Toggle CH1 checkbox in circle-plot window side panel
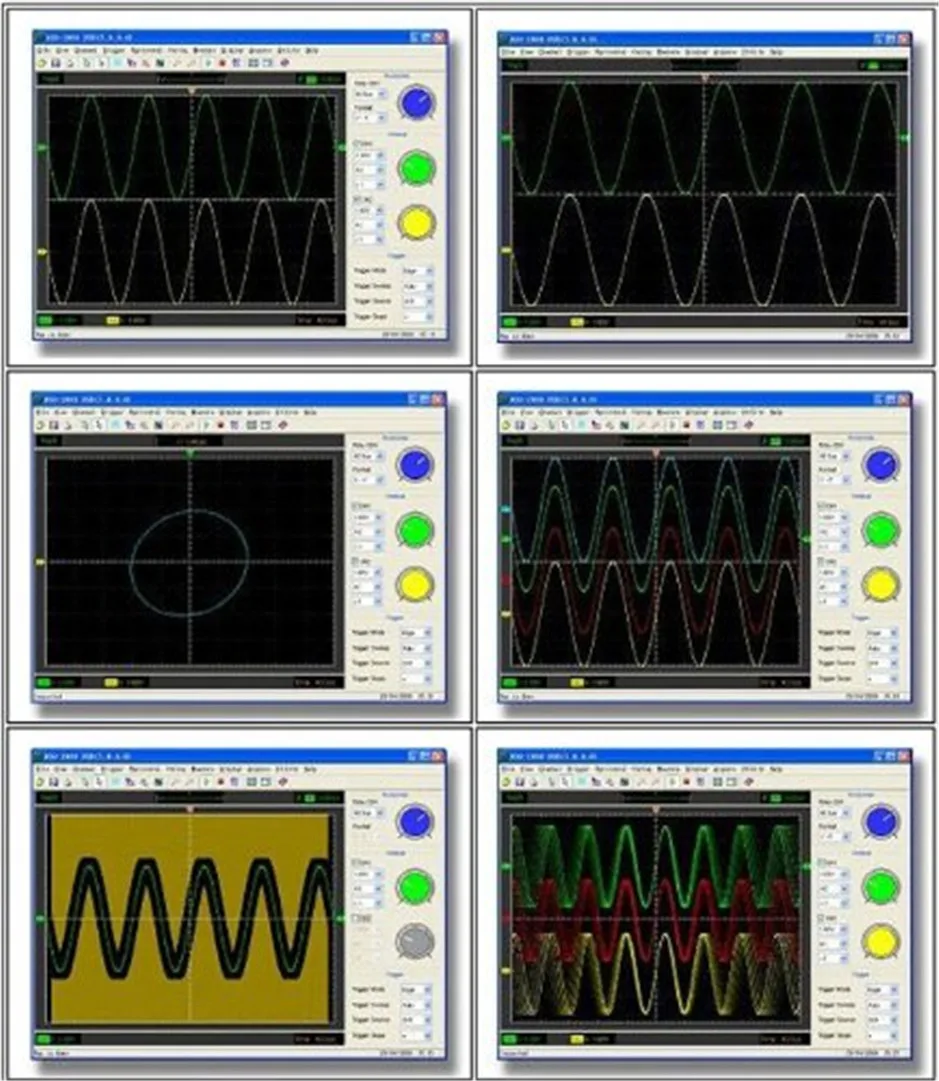 [354, 505]
